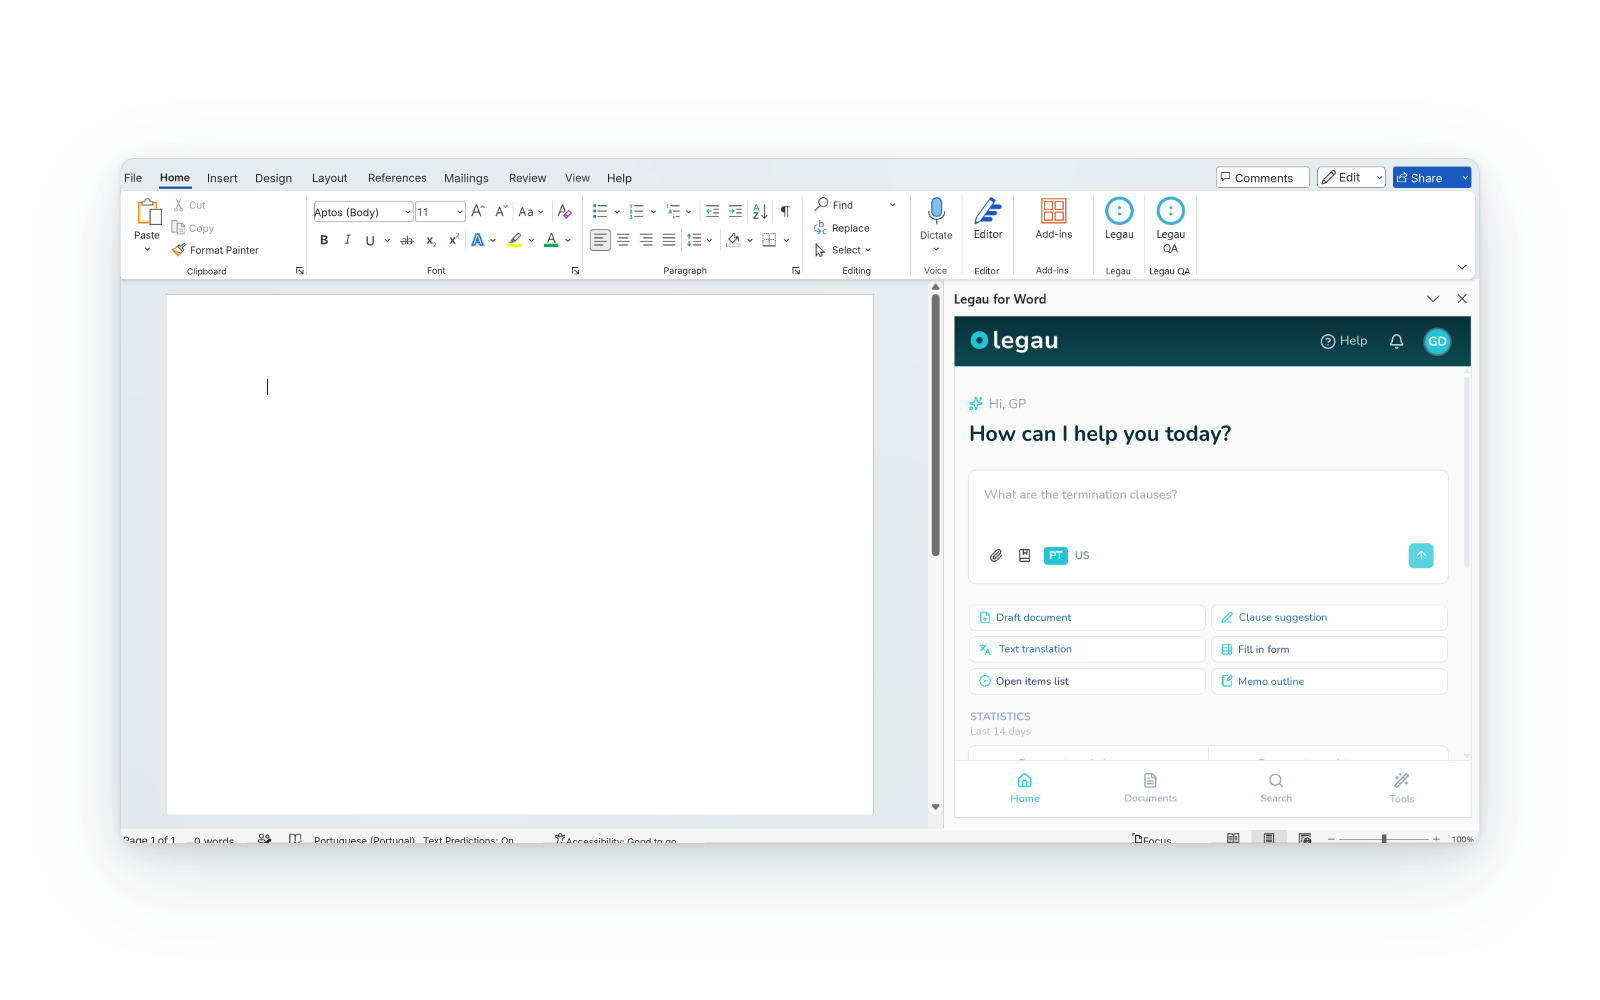
Task: Apply superscript formatting
Action: click(454, 240)
